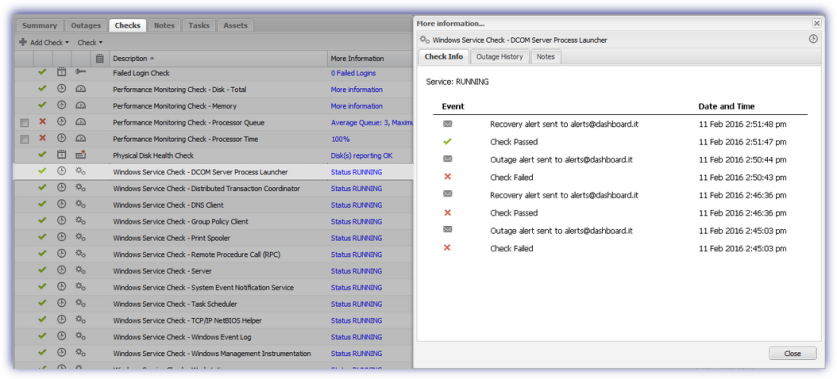Click the 100% Processor Time link
This screenshot has width=837, height=379.
point(340,139)
